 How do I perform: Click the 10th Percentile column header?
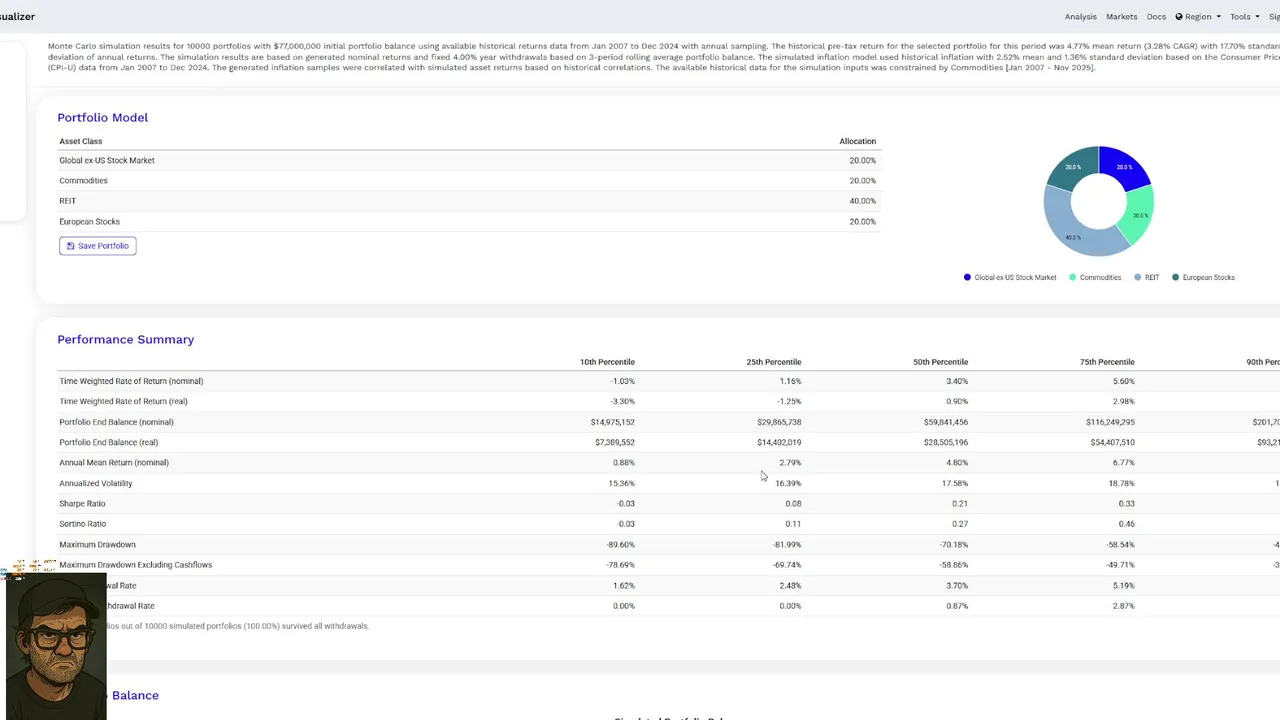tap(607, 362)
